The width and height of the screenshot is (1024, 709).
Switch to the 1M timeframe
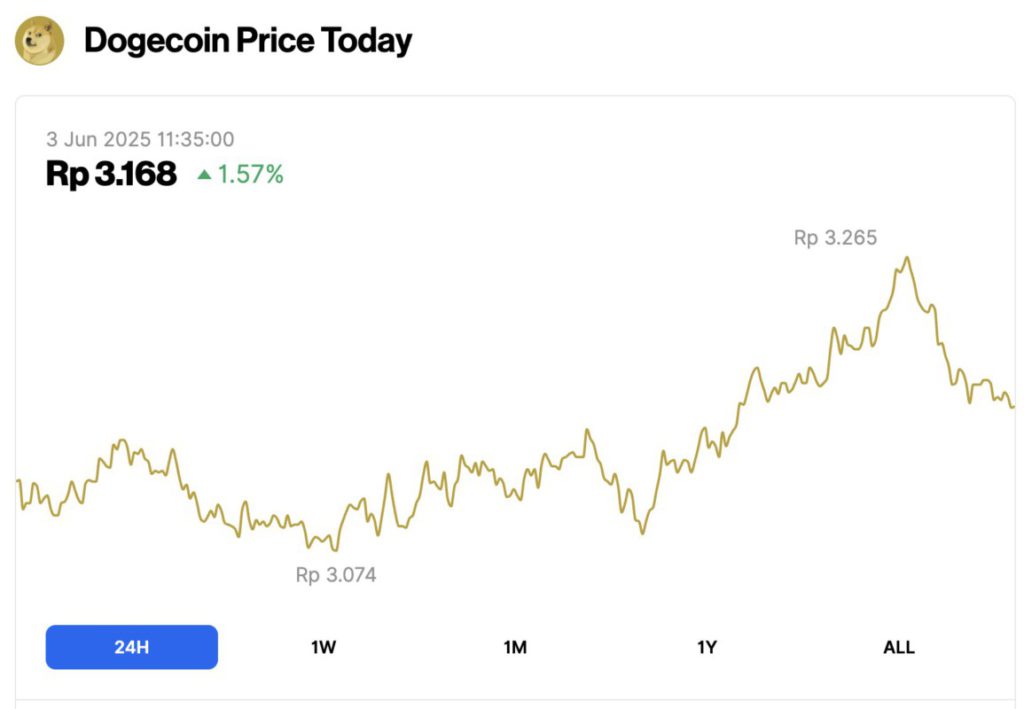(x=514, y=647)
